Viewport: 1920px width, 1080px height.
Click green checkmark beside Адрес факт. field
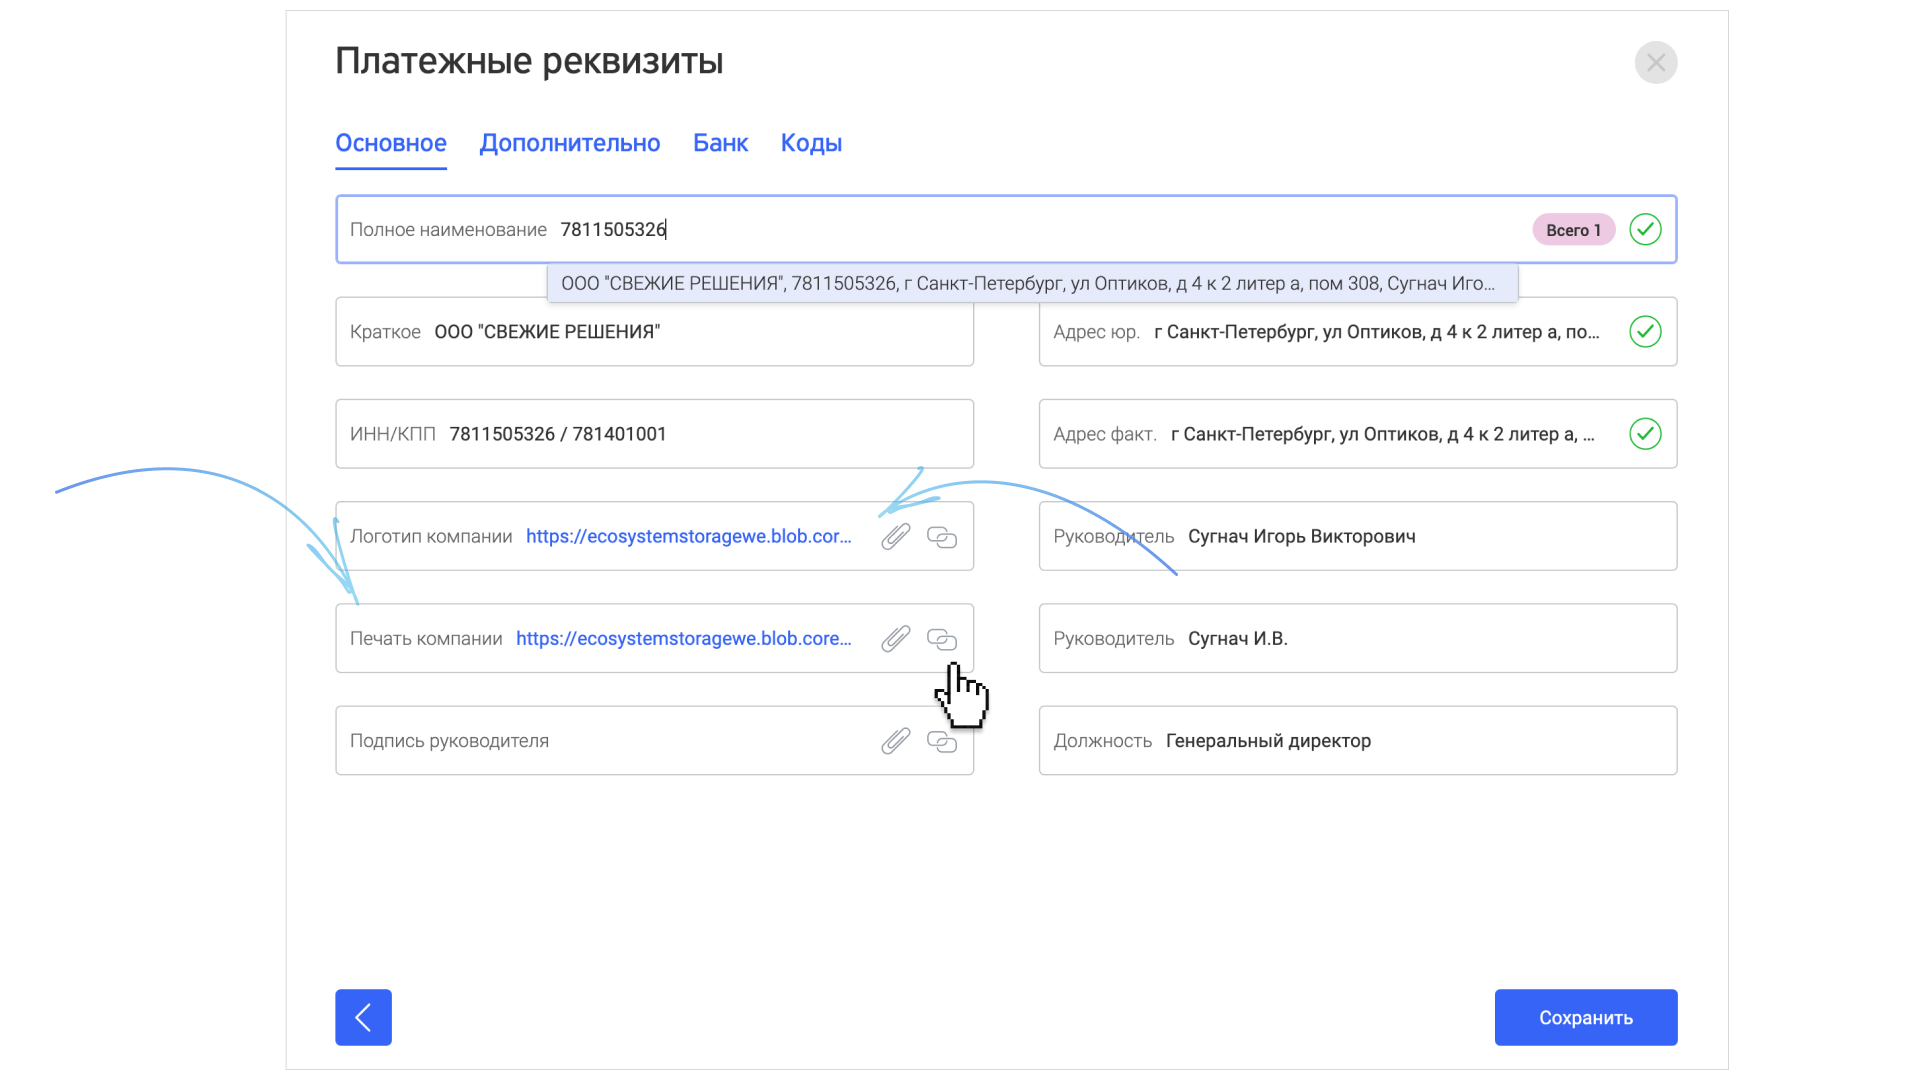[1645, 434]
